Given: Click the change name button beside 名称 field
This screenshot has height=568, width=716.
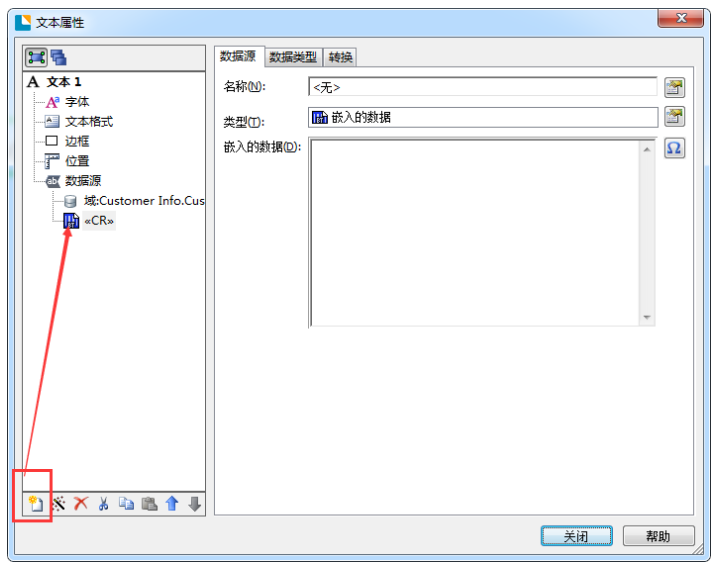Looking at the screenshot, I should 674,87.
